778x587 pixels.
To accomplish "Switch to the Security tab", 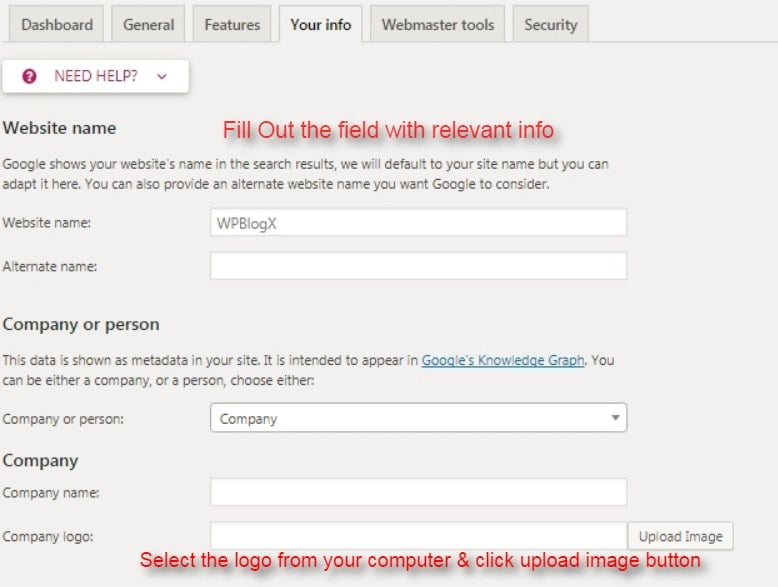I will point(551,24).
